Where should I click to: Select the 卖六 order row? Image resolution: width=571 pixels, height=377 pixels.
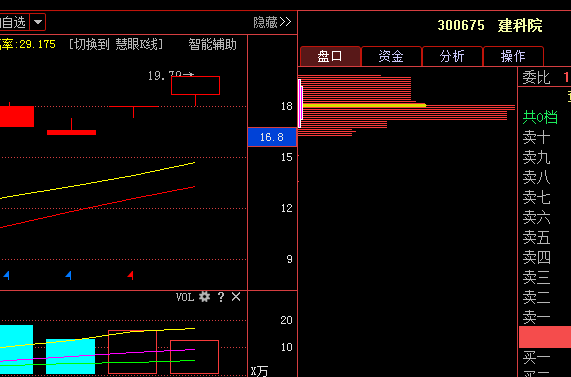click(545, 218)
